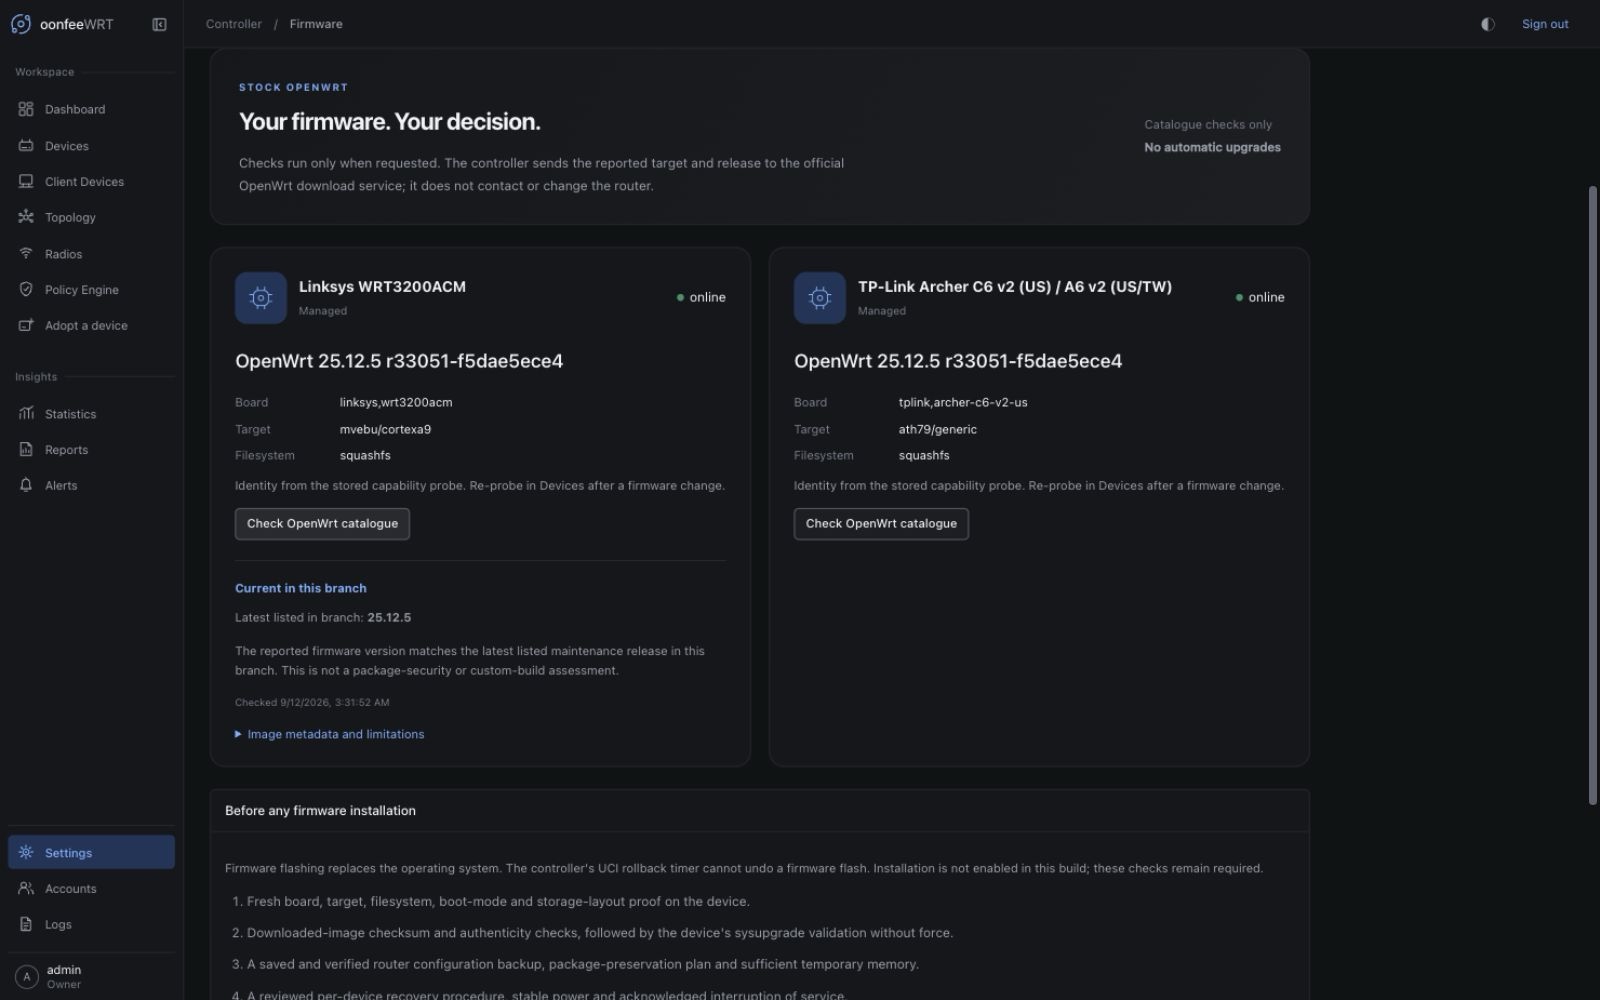The width and height of the screenshot is (1600, 1000).
Task: Click the page vertical scrollbar
Action: [1593, 495]
